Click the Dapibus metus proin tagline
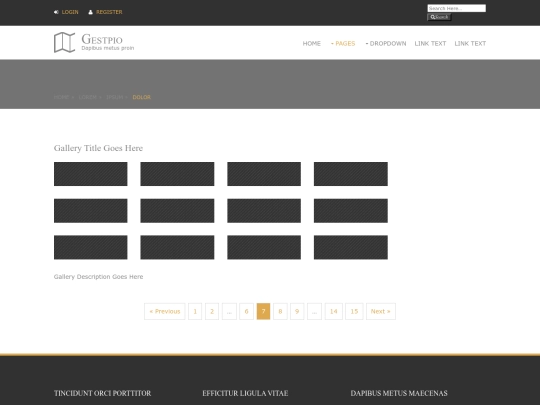Image resolution: width=540 pixels, height=405 pixels. [108, 48]
